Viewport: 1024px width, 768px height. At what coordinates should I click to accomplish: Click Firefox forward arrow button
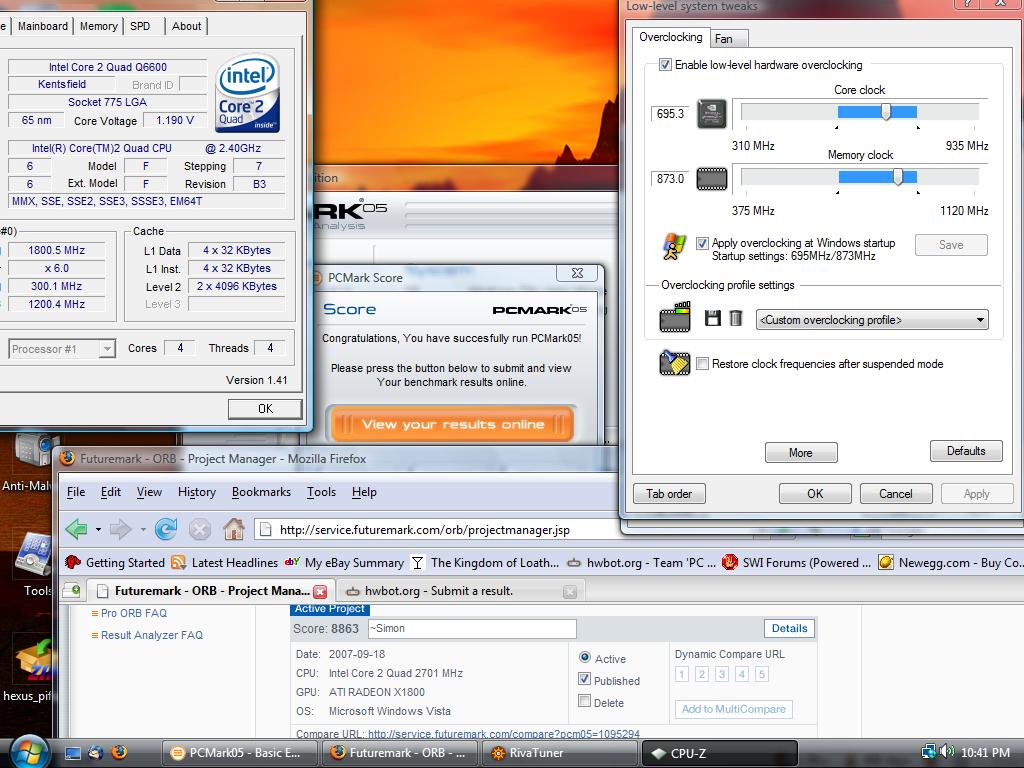click(x=121, y=529)
